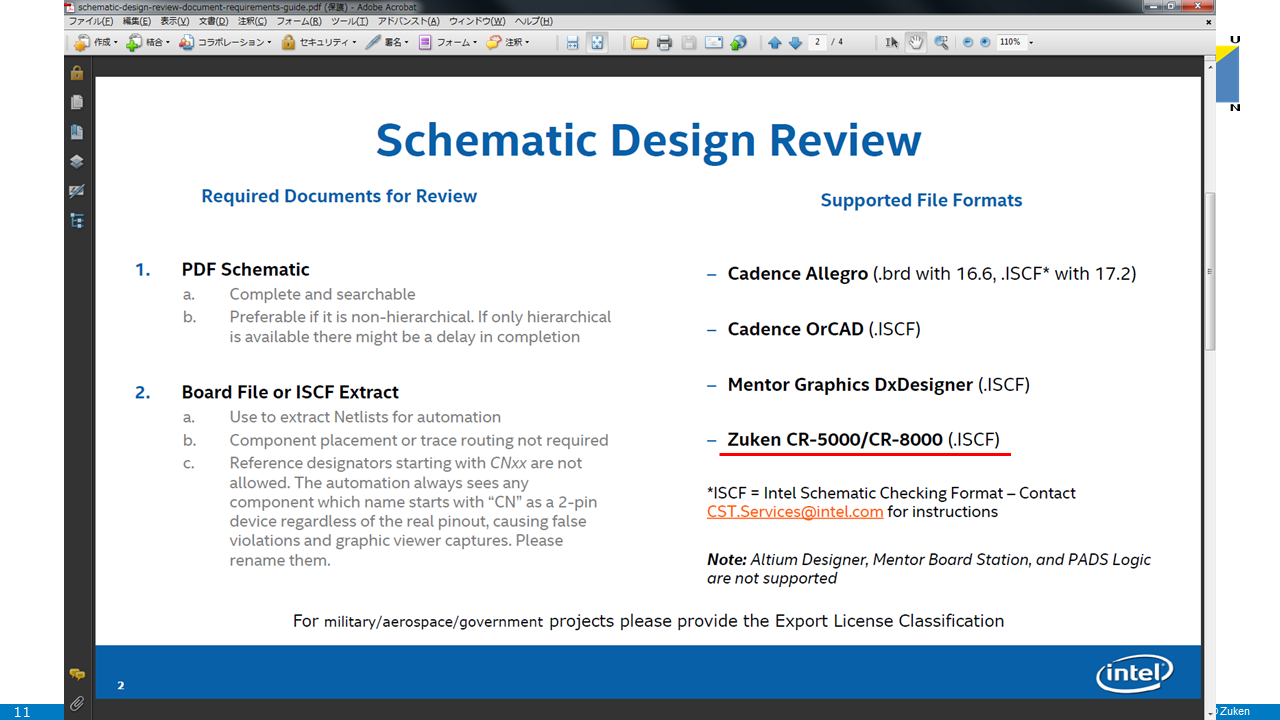Screen dimensions: 1280x720
Task: Click the 'Cadence OrCAD (.ISCF)' line
Action: [824, 329]
